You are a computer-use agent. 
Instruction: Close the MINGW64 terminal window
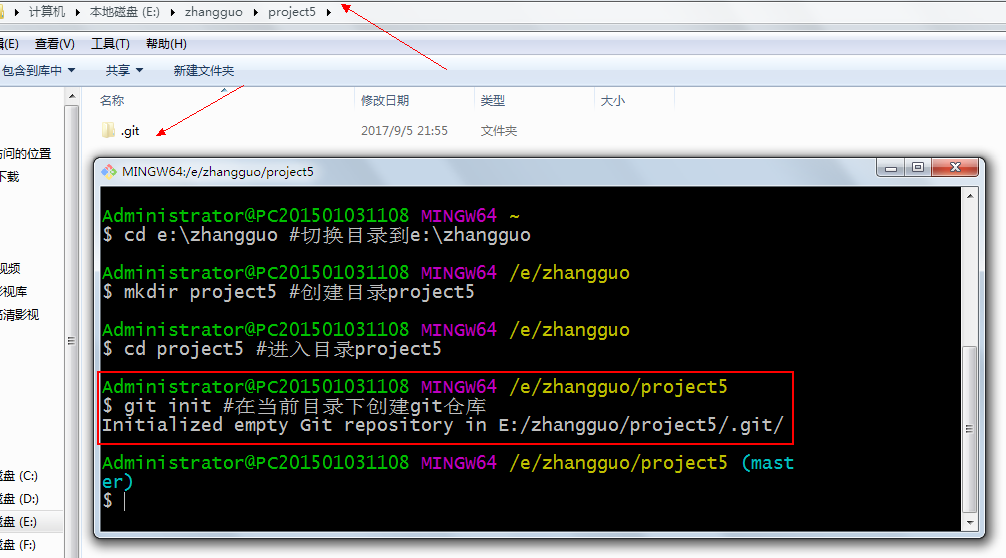[956, 168]
